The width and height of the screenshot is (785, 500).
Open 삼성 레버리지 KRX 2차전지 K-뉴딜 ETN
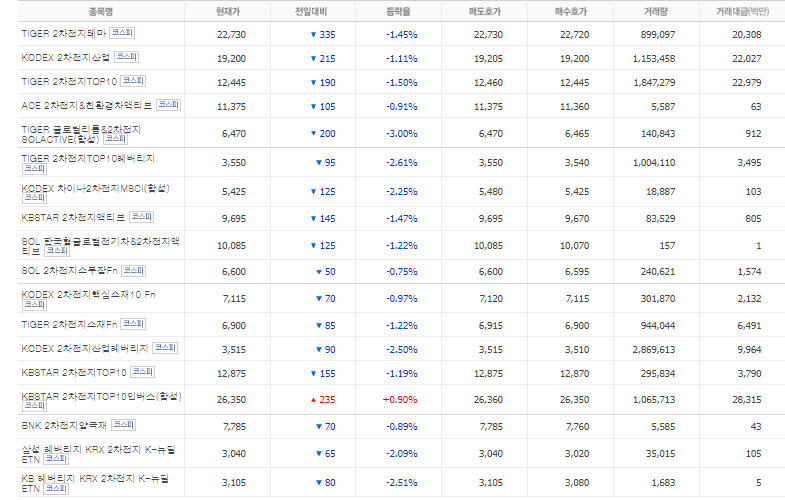(x=99, y=454)
